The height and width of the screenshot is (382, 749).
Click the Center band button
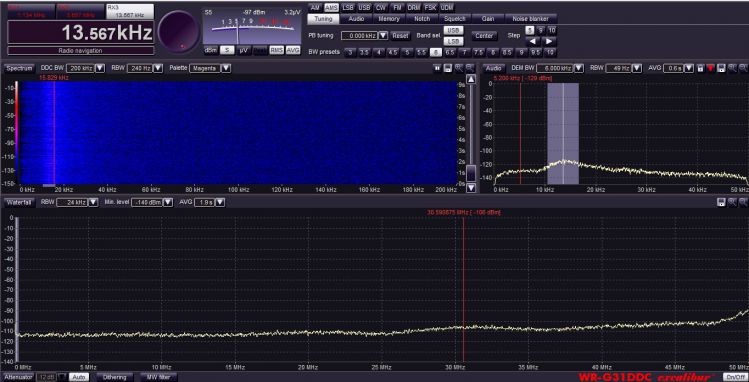pyautogui.click(x=484, y=36)
